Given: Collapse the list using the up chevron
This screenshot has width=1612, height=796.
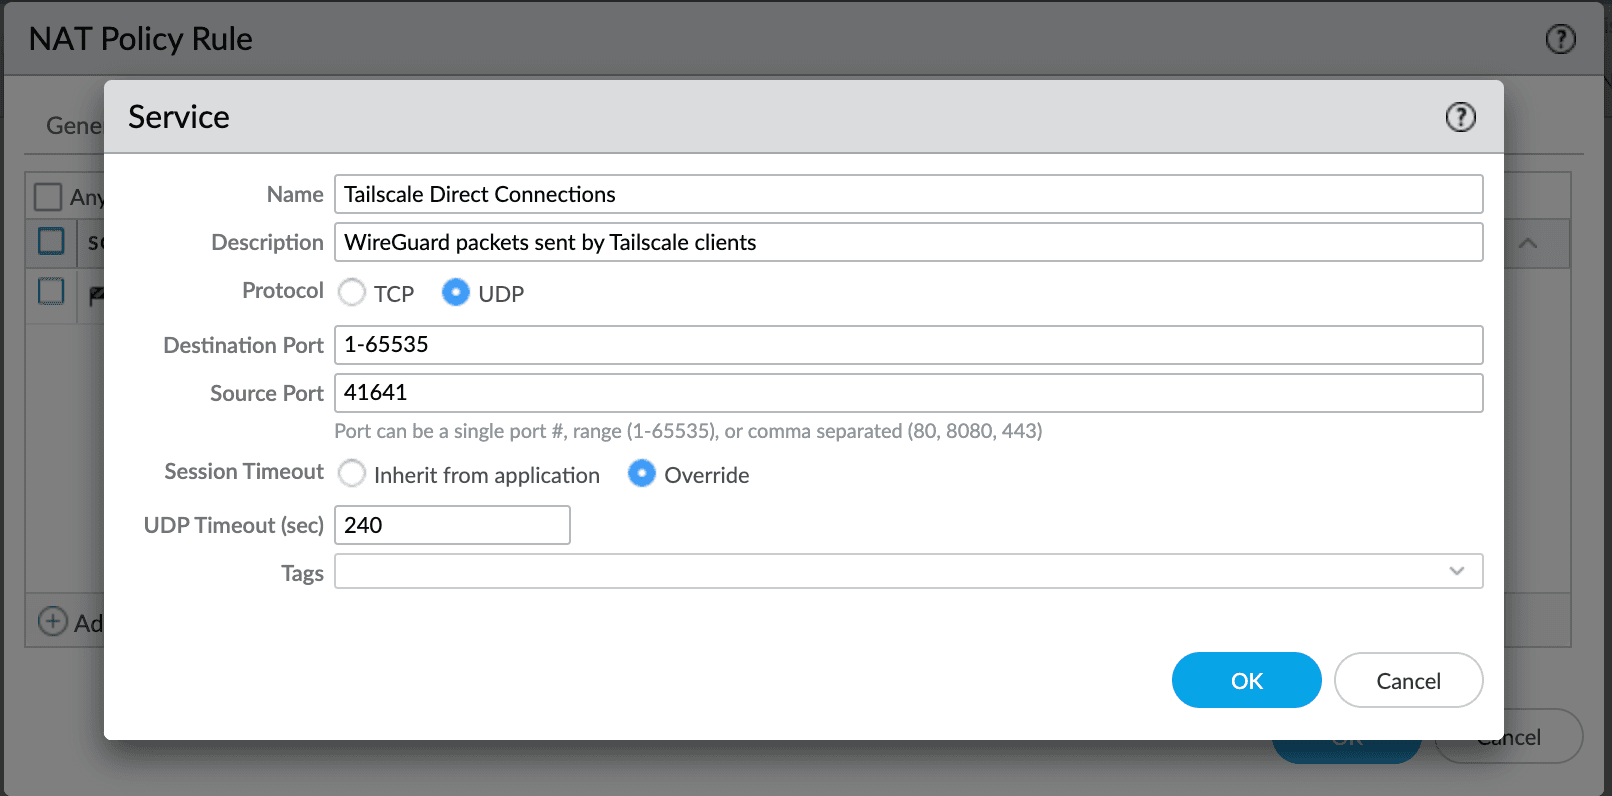Looking at the screenshot, I should tap(1528, 244).
